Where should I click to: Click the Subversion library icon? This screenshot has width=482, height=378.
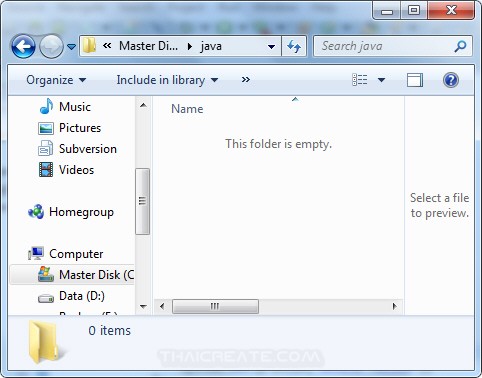coord(46,148)
